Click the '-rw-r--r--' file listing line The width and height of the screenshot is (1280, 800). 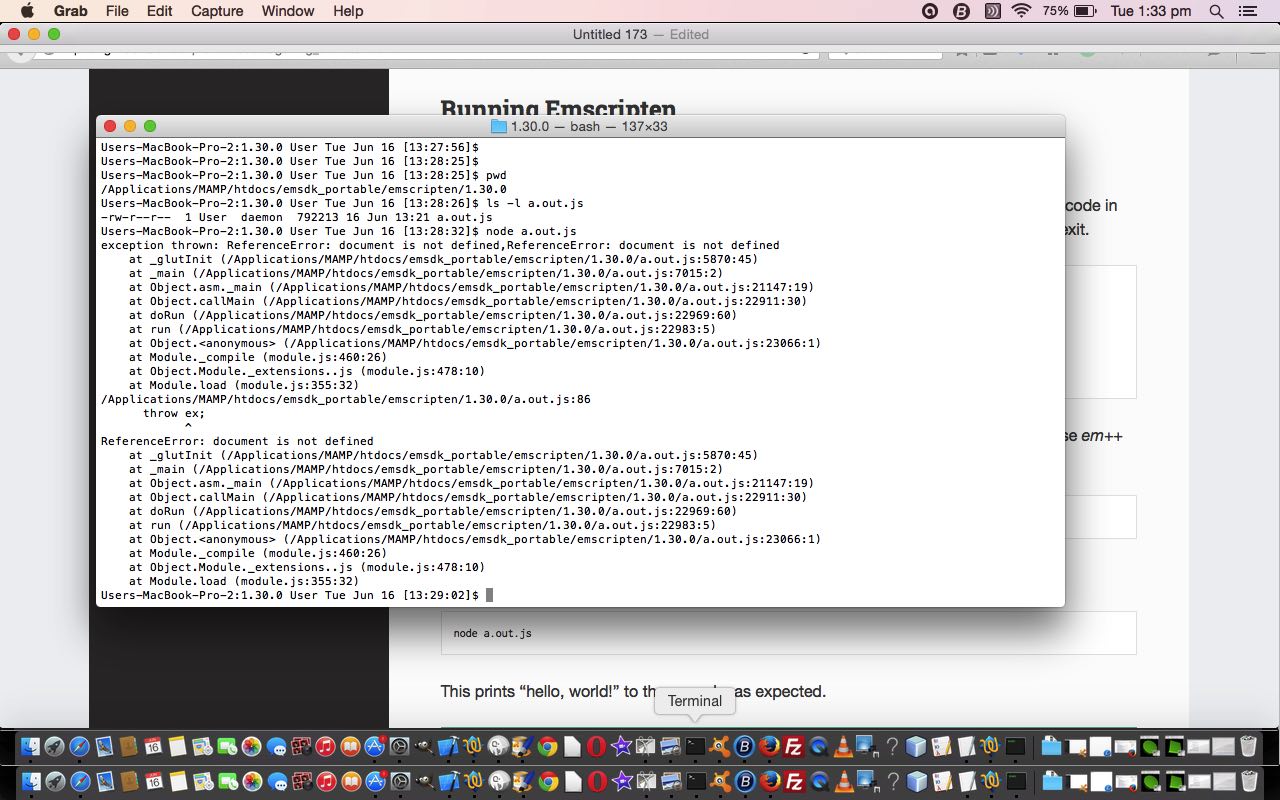coord(297,217)
